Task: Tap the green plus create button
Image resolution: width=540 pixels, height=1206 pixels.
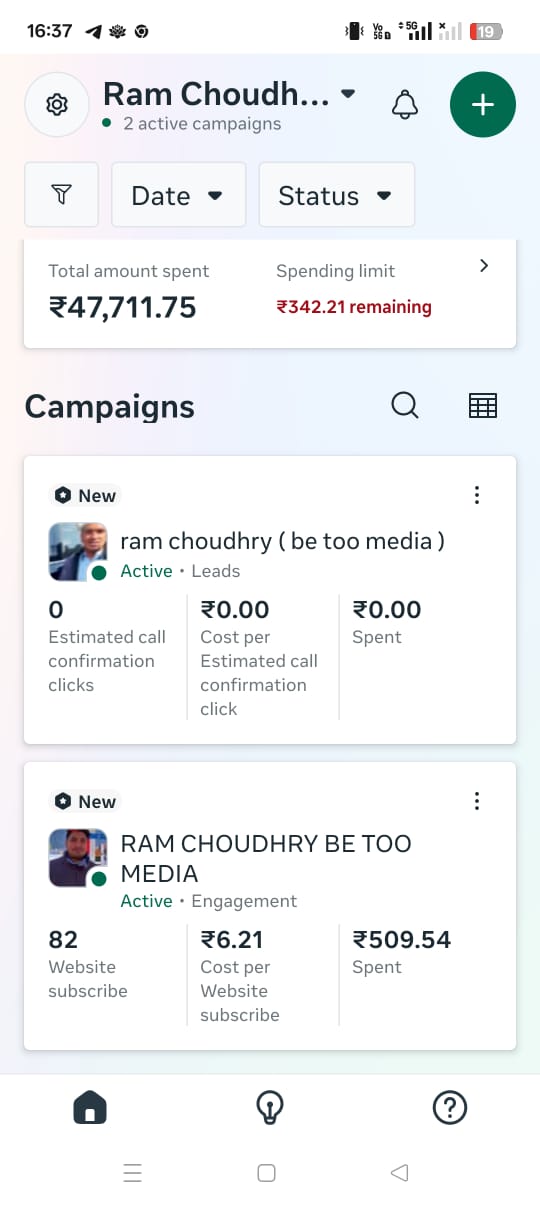Action: tap(483, 104)
